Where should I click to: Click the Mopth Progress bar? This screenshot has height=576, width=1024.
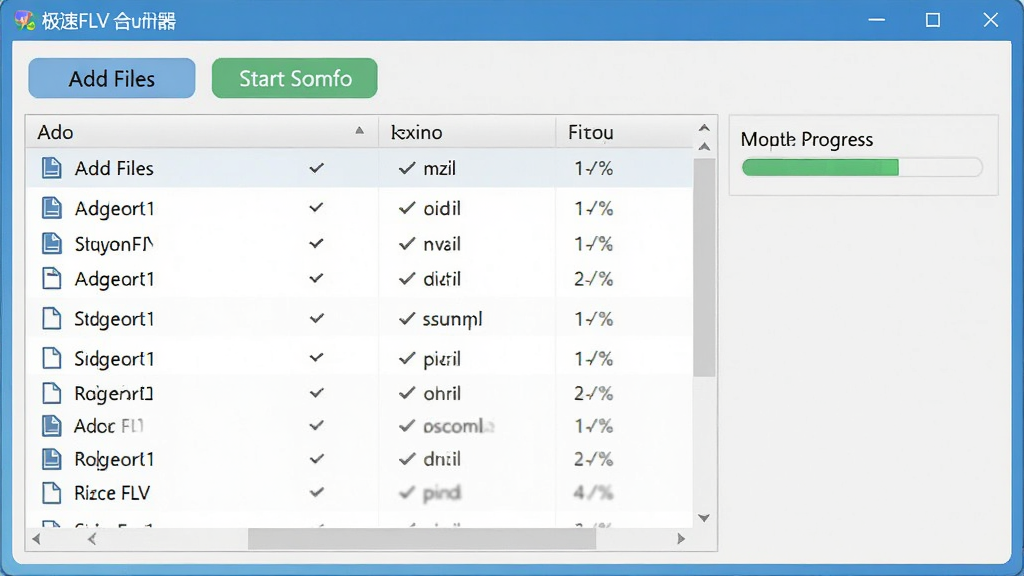(x=862, y=168)
